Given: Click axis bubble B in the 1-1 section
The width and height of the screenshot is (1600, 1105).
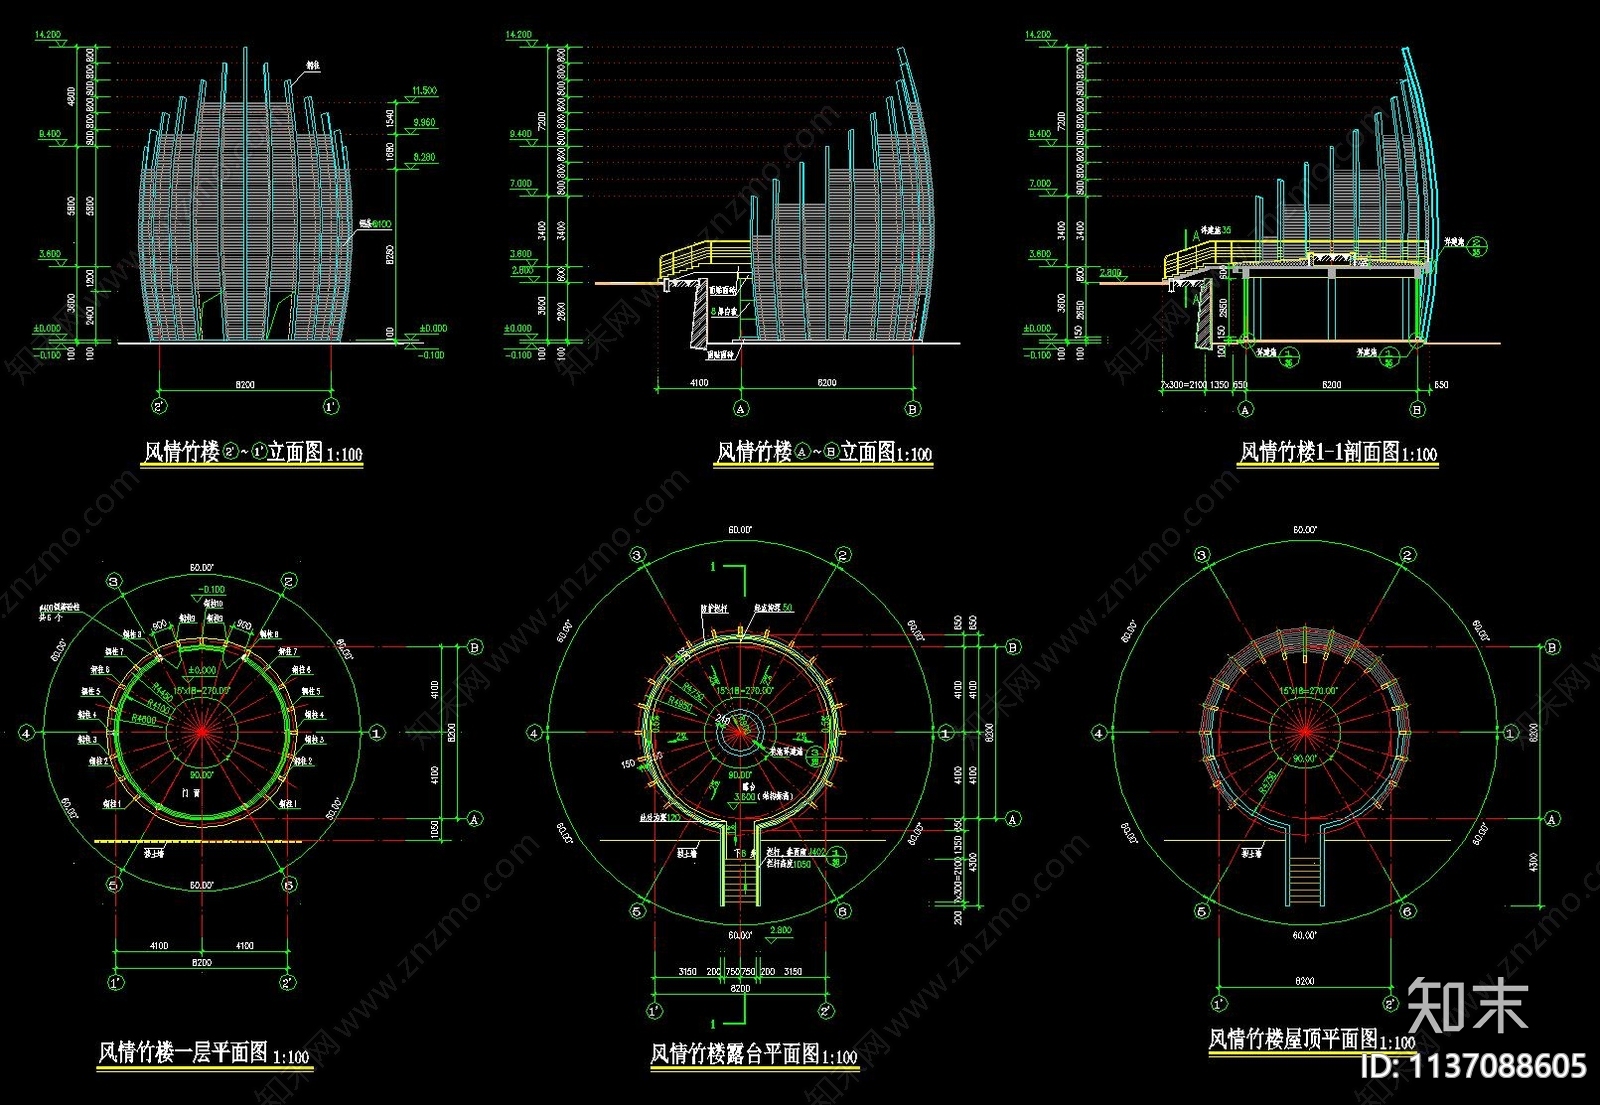Looking at the screenshot, I should tap(1417, 409).
